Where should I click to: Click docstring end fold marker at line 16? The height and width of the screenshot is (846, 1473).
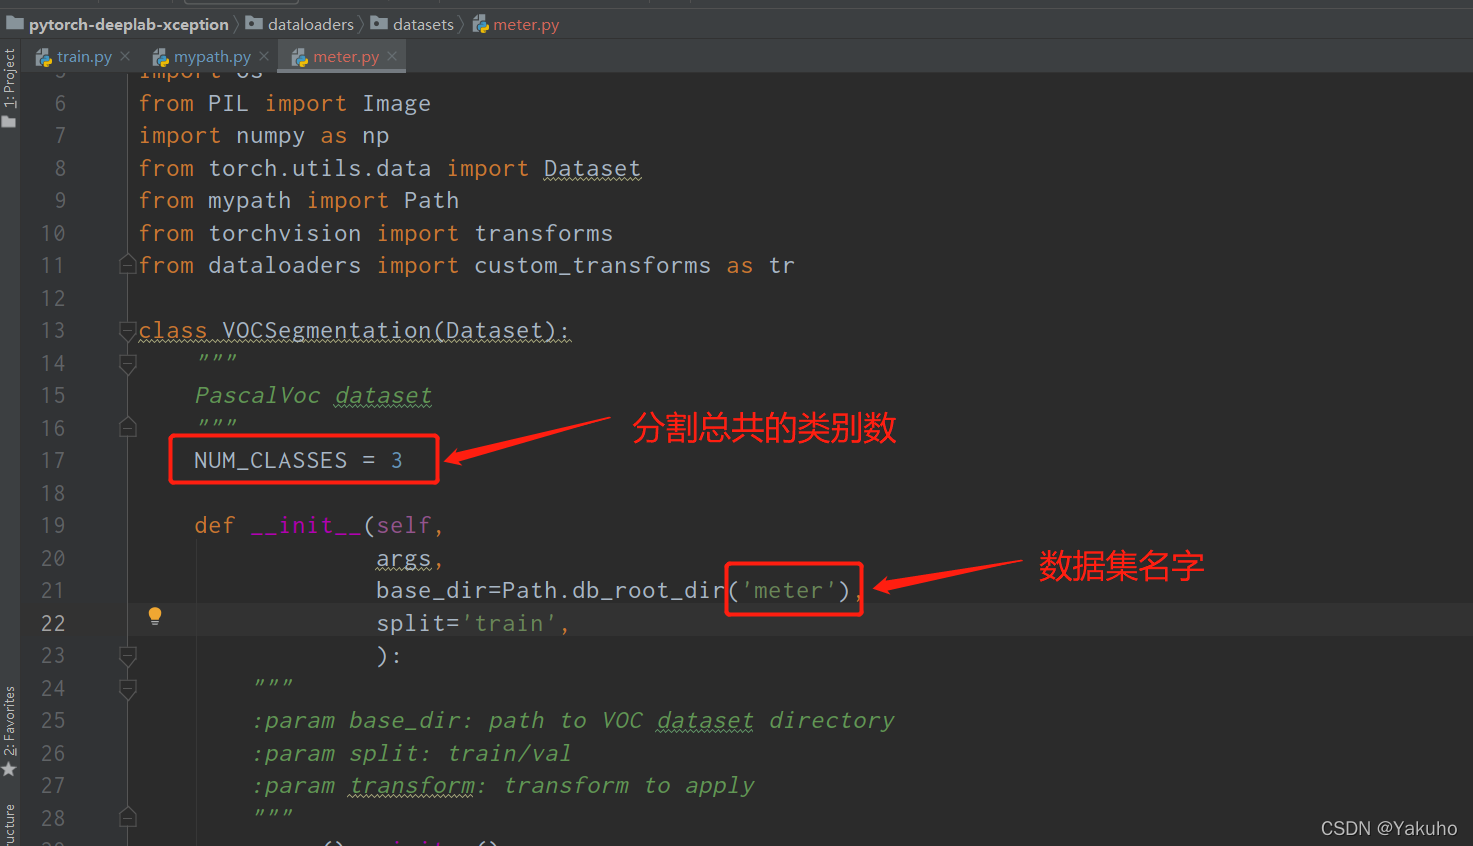coord(127,428)
